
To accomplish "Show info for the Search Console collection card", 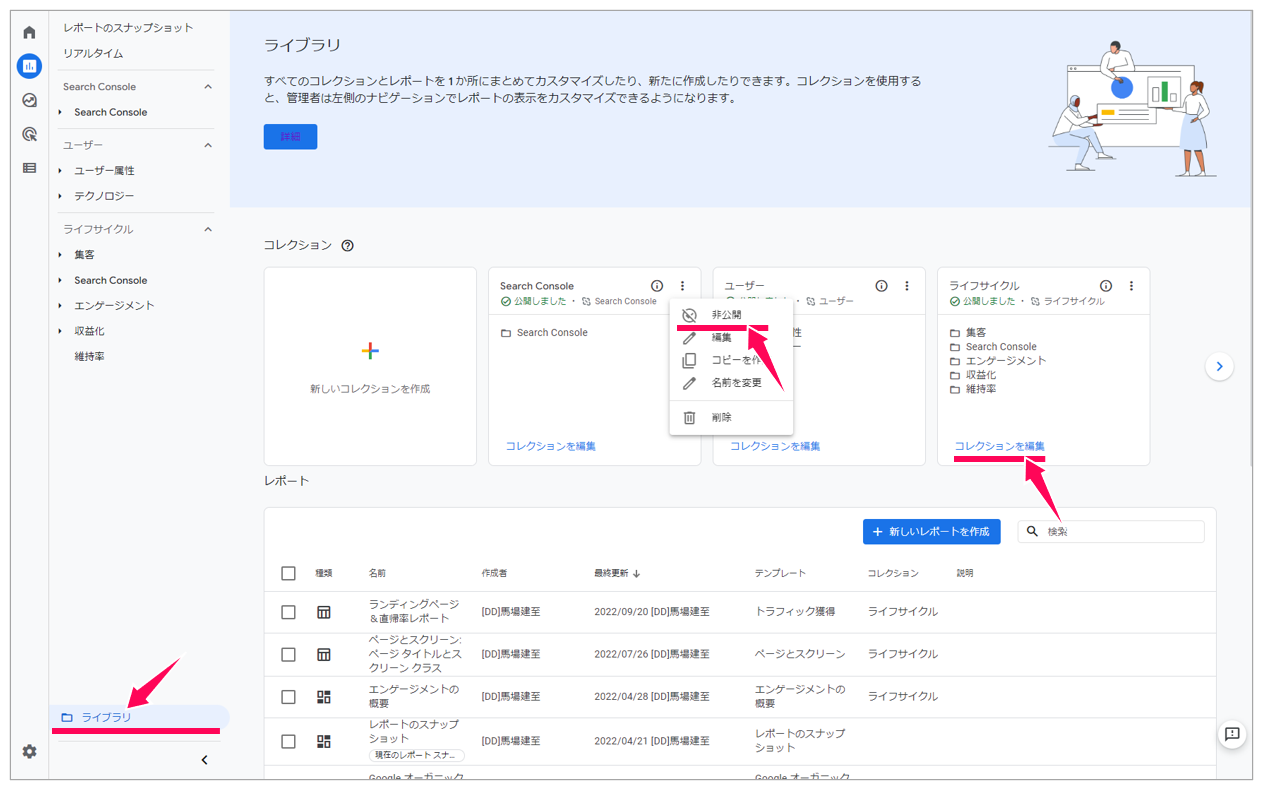I will pos(657,286).
